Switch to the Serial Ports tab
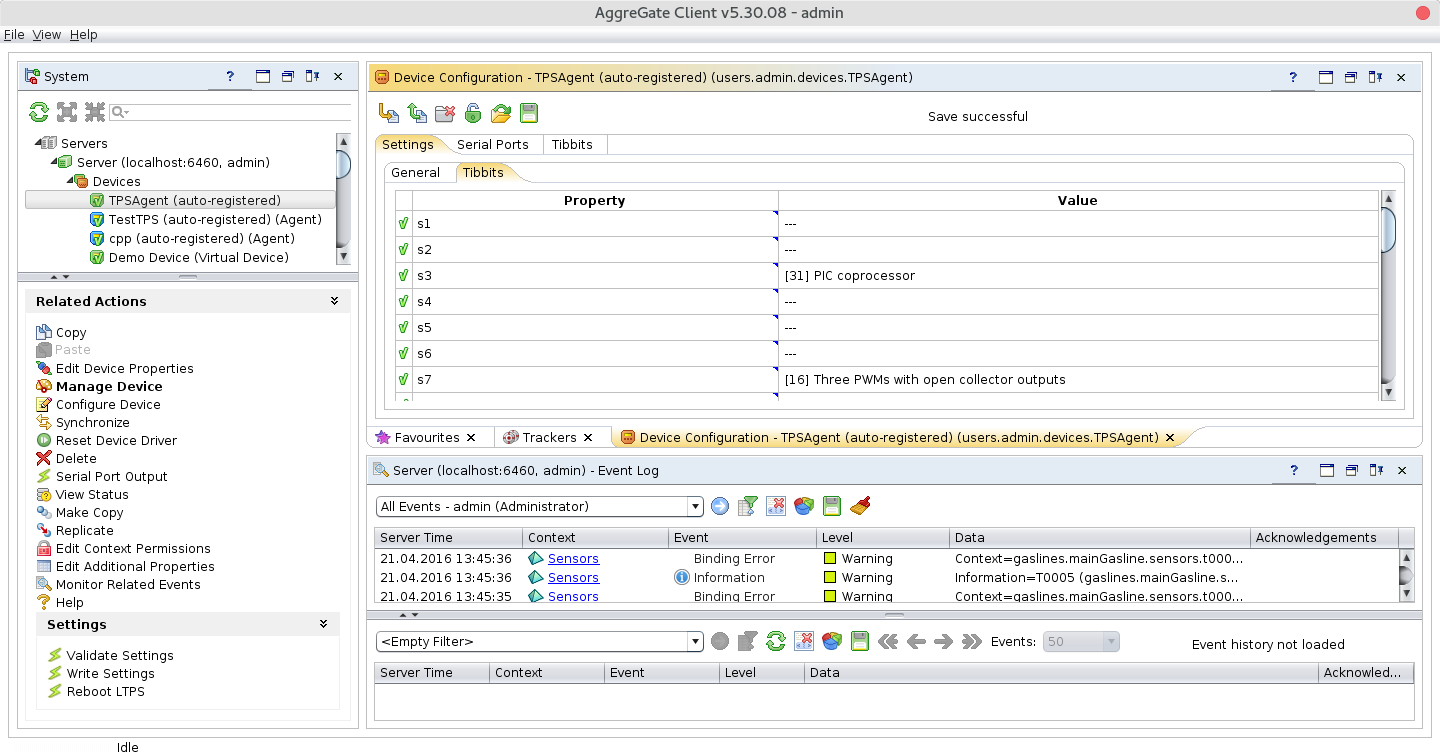 pos(493,144)
